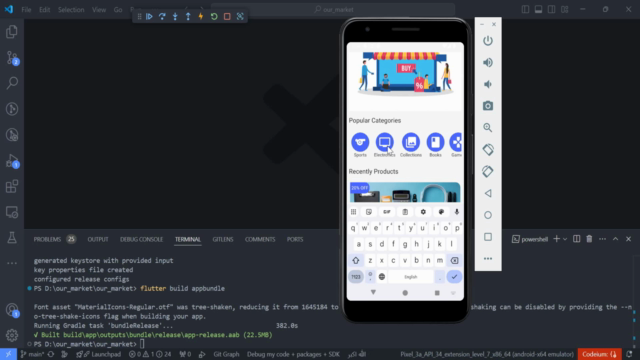Switch to the Debug Console tab
The width and height of the screenshot is (640, 360).
(x=141, y=239)
